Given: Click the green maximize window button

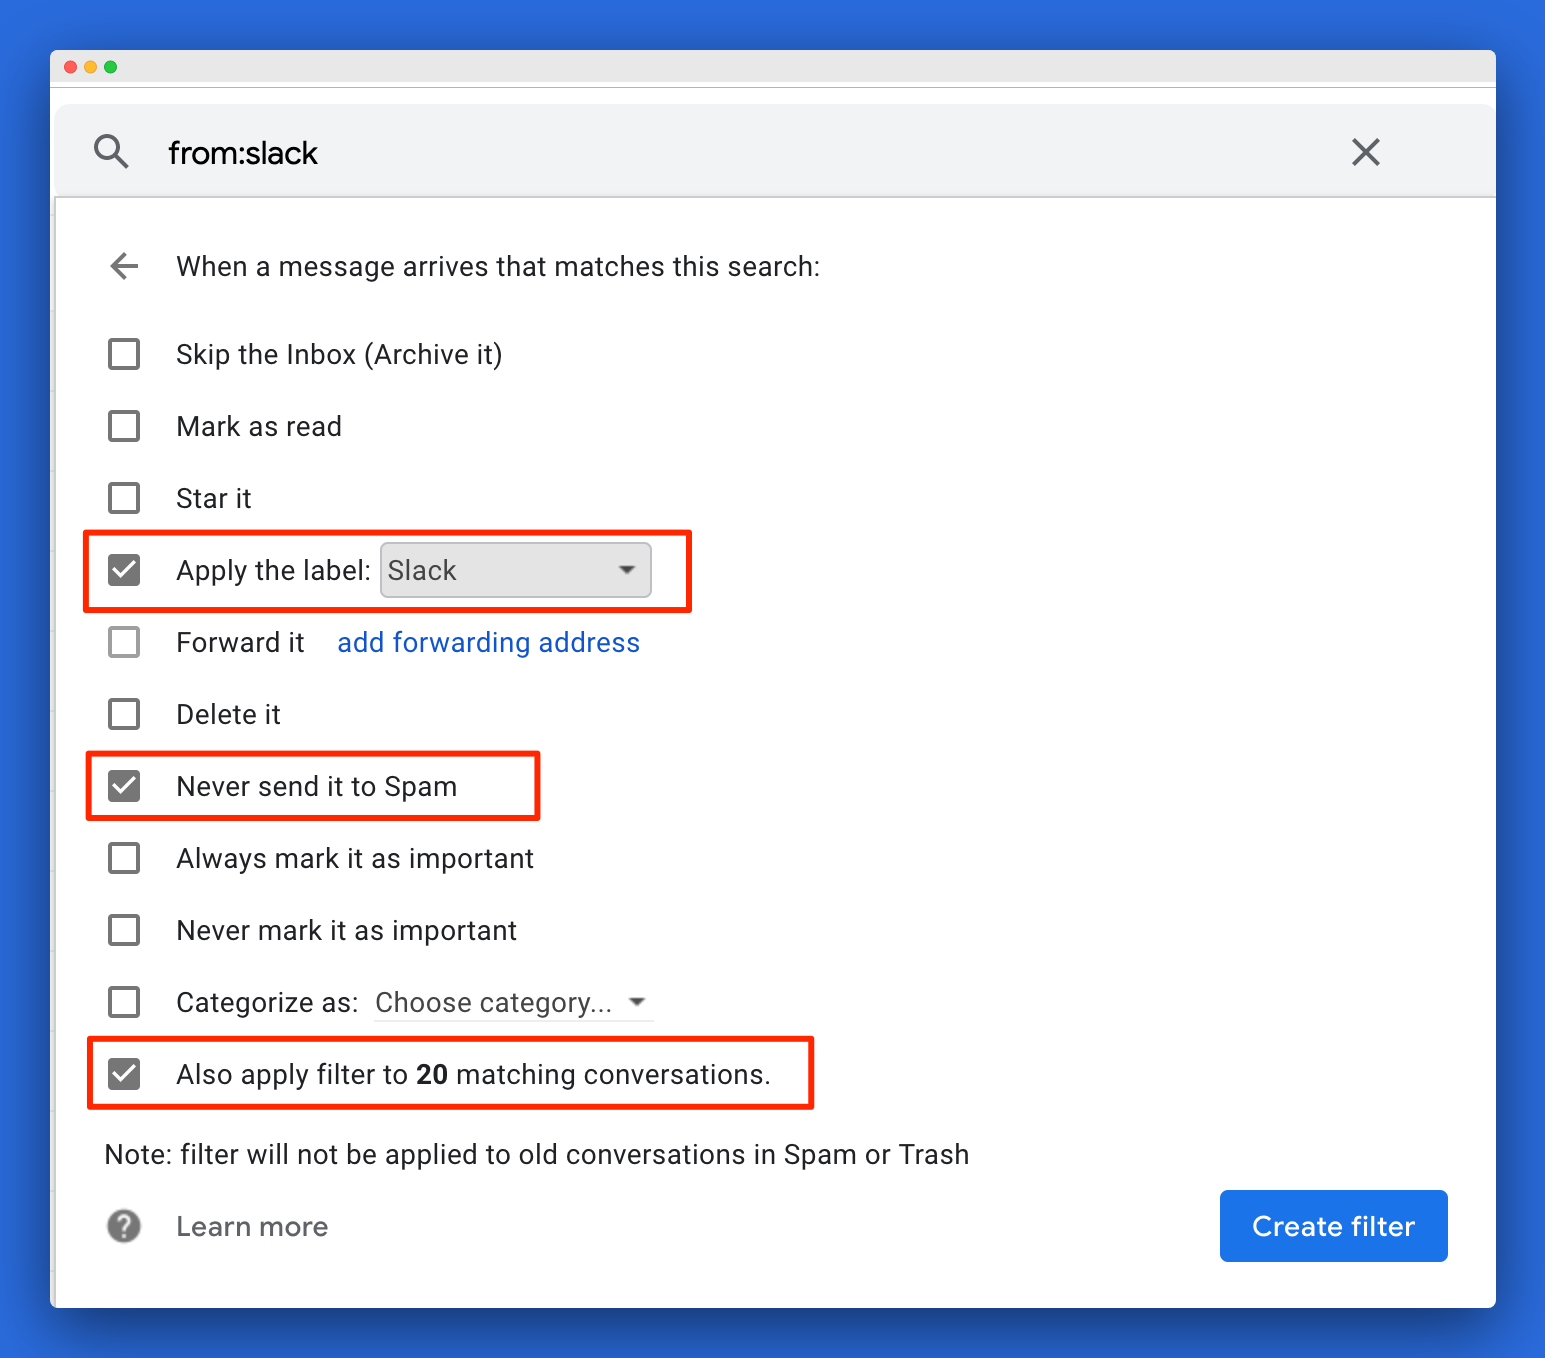Looking at the screenshot, I should point(110,67).
